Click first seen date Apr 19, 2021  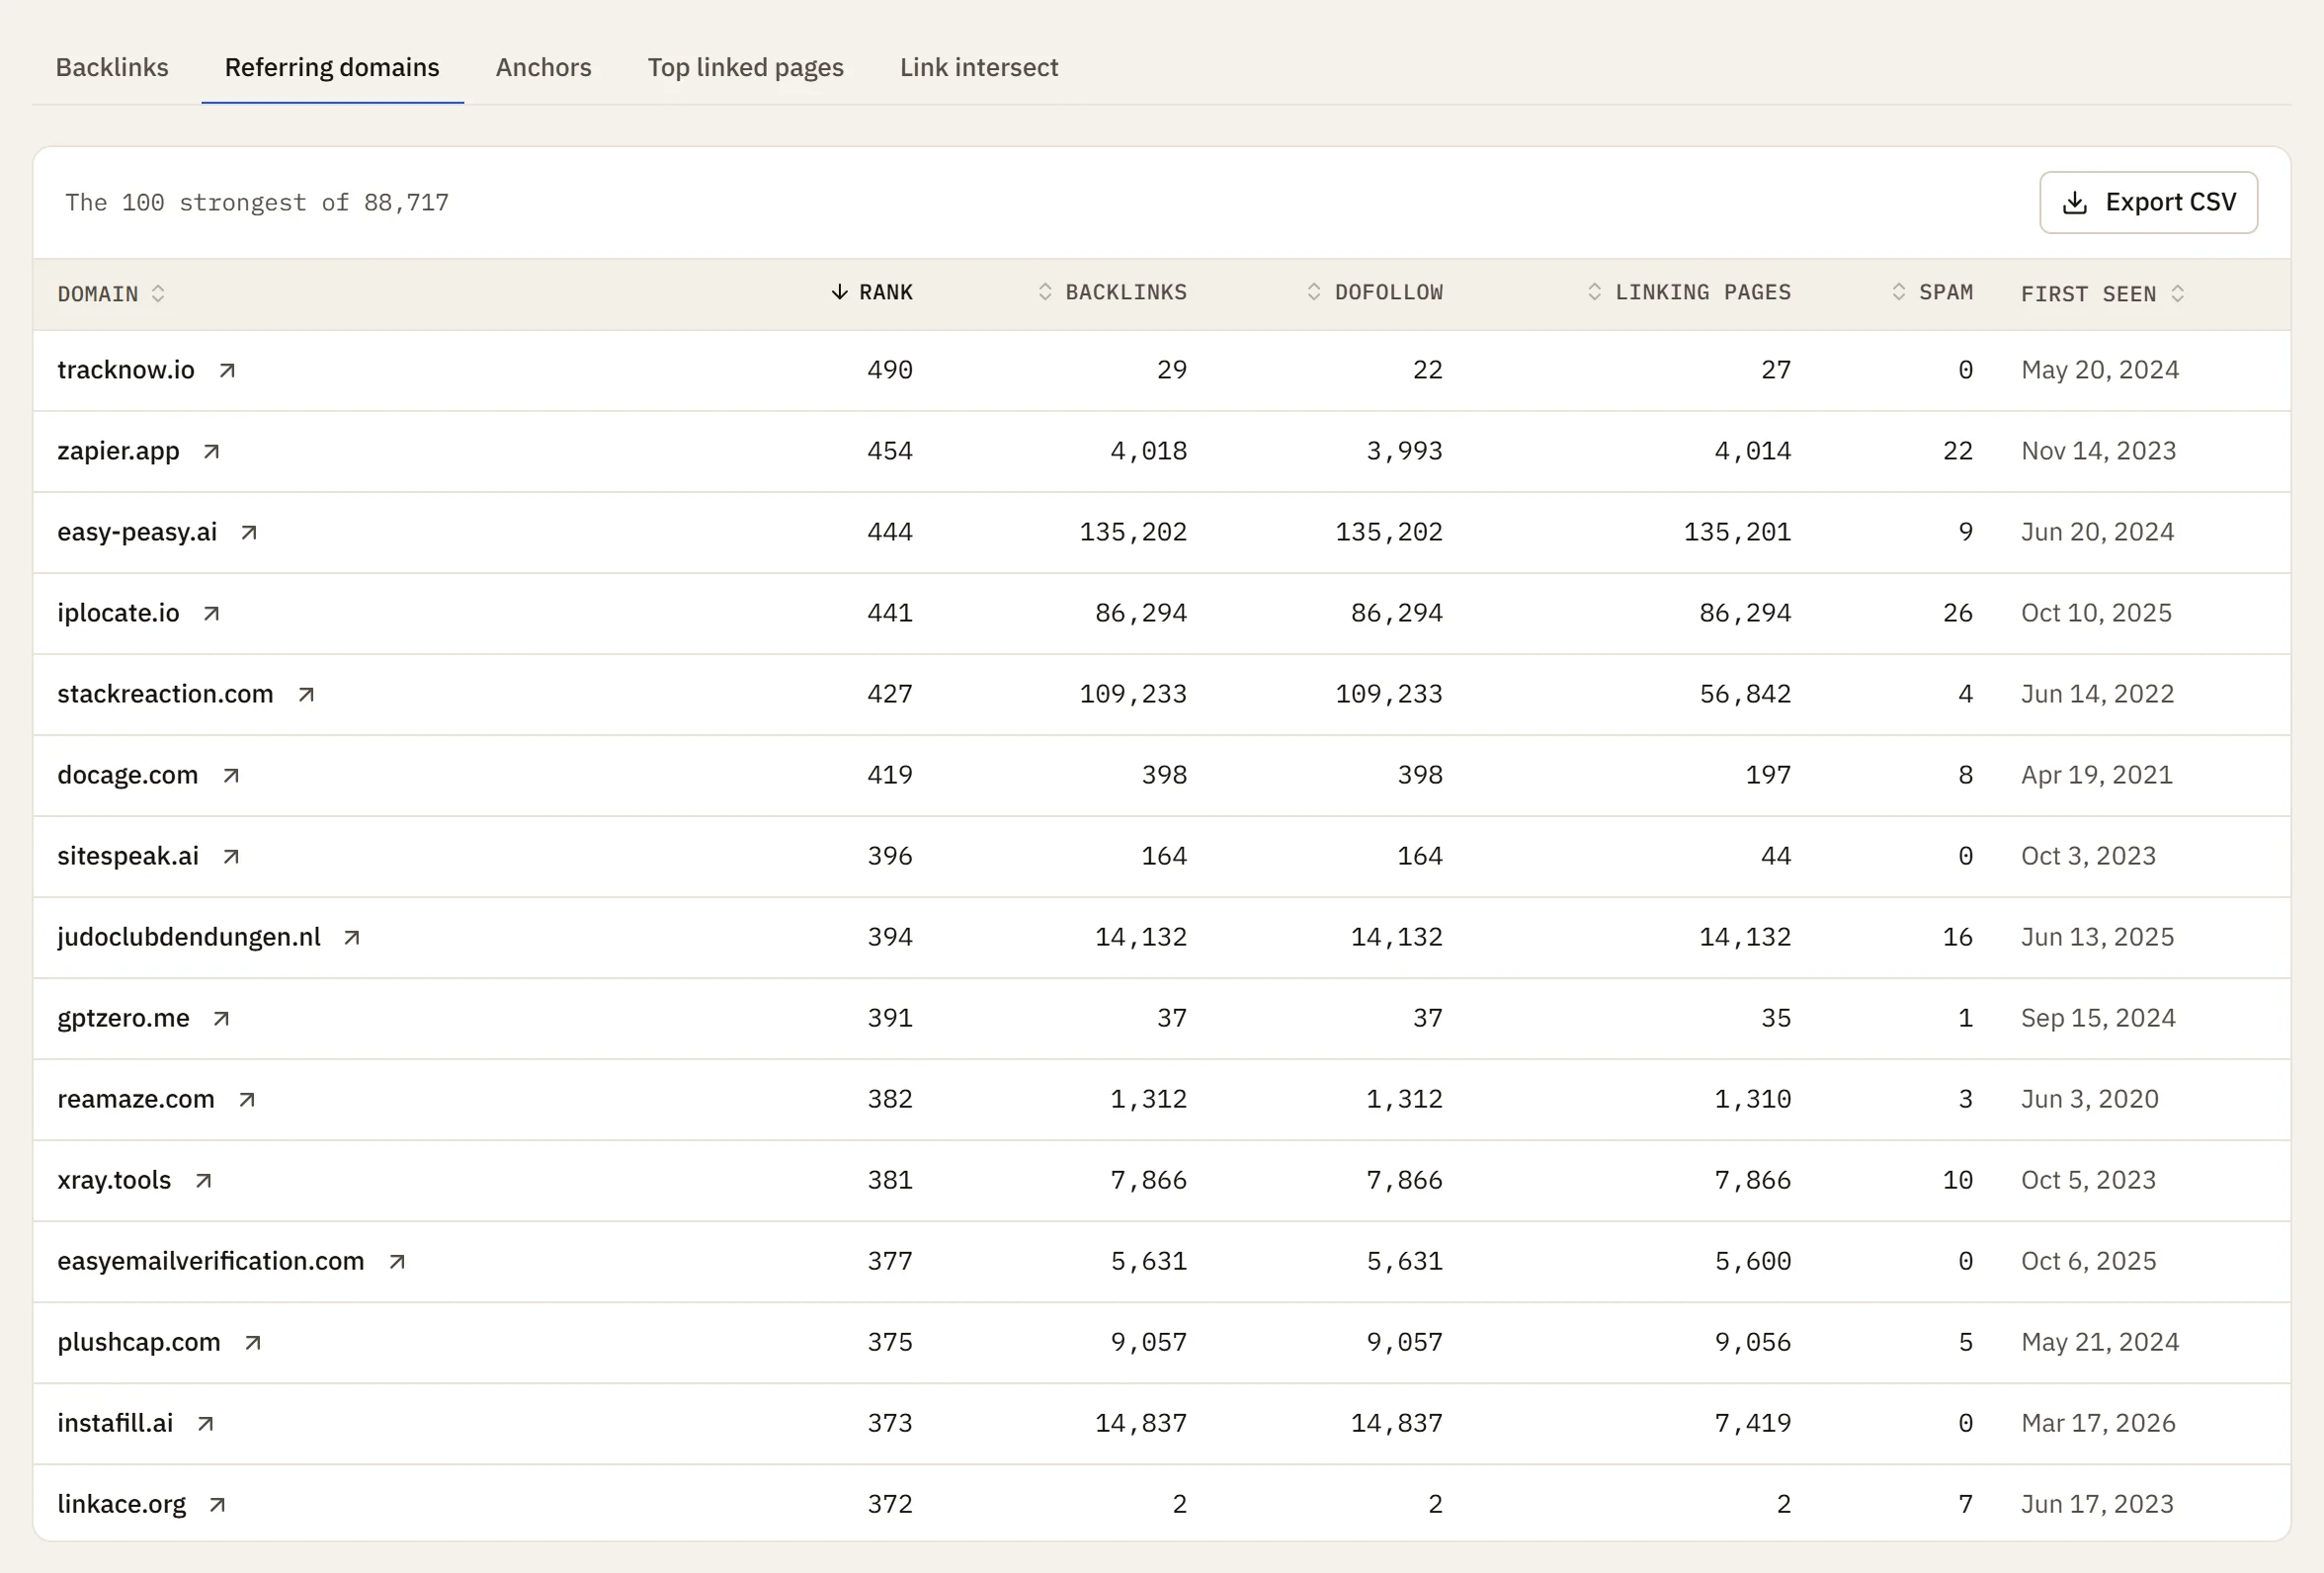tap(2097, 775)
